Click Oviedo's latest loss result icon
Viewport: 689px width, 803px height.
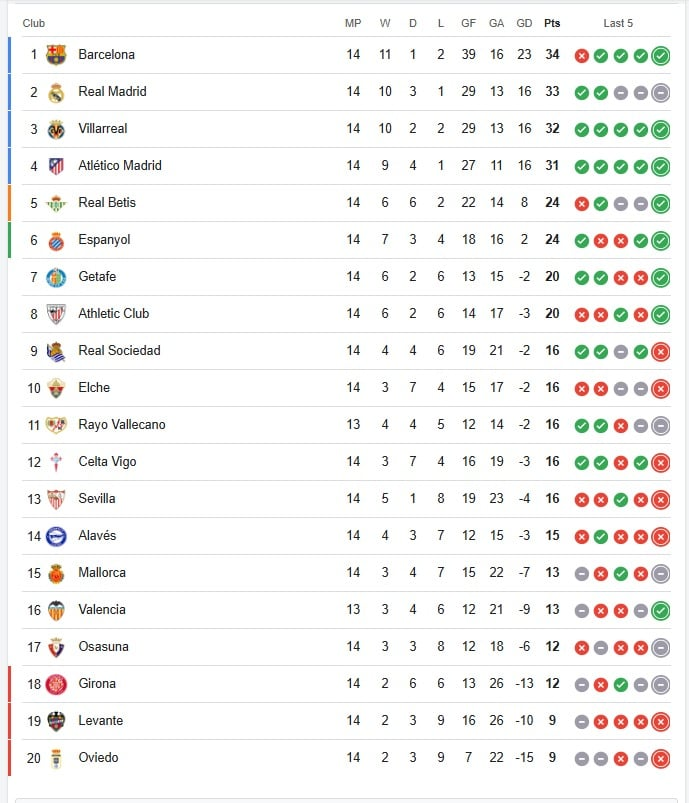click(x=660, y=759)
